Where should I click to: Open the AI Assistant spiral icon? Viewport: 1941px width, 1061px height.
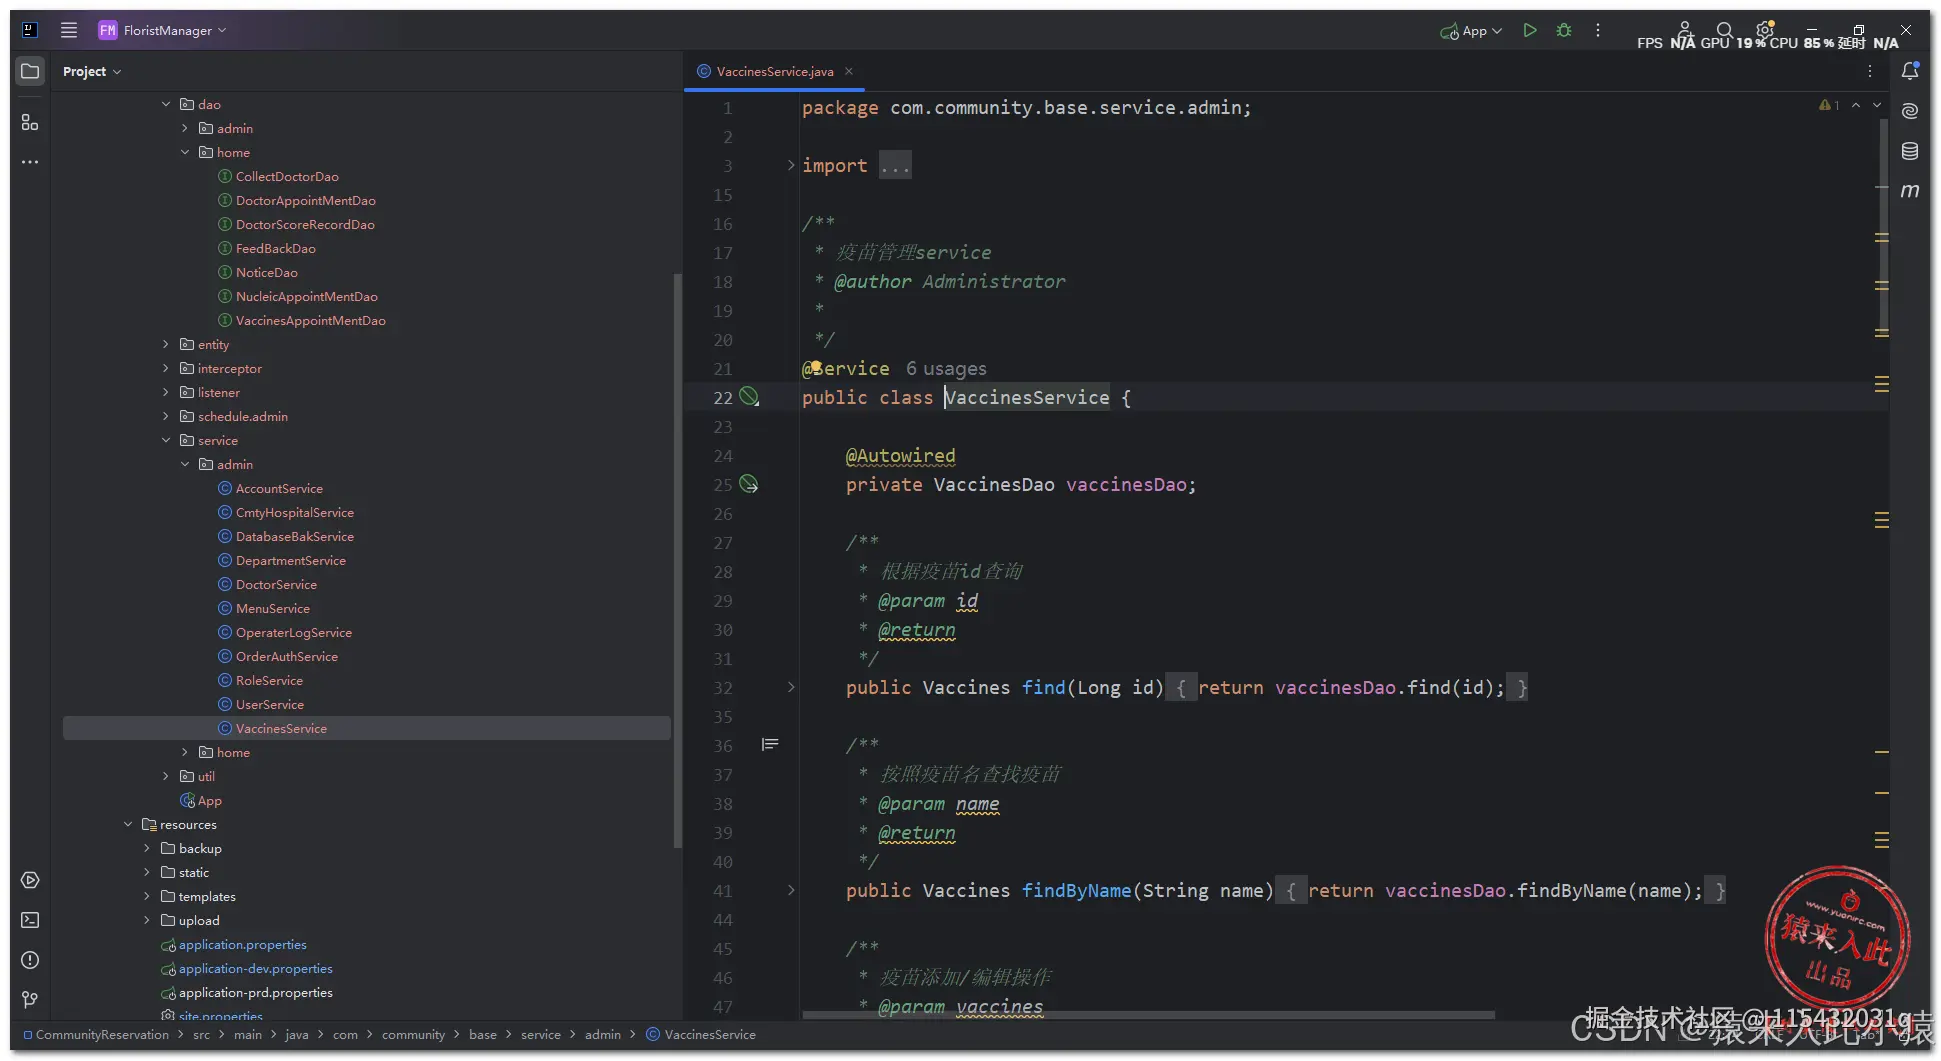(1910, 111)
